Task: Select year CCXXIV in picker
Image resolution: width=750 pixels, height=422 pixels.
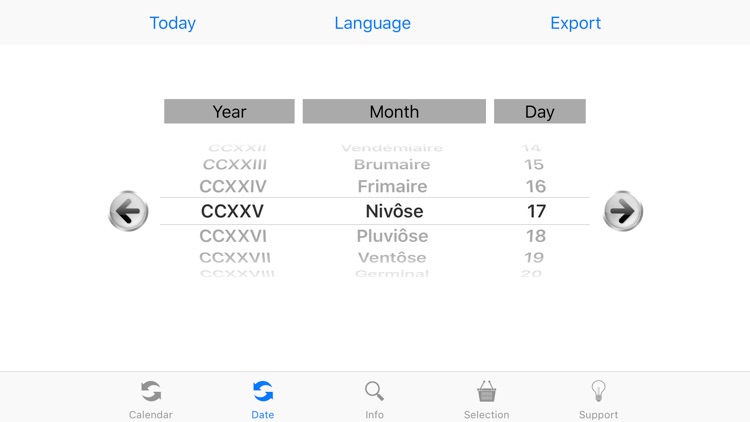Action: (x=233, y=186)
